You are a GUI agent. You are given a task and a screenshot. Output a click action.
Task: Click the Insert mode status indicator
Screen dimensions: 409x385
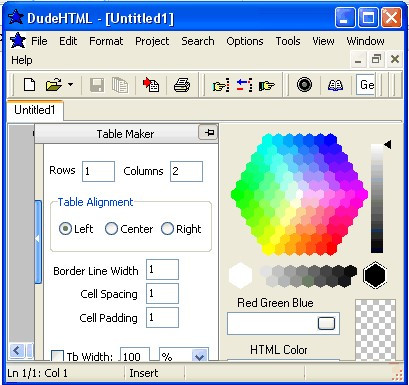pos(144,373)
